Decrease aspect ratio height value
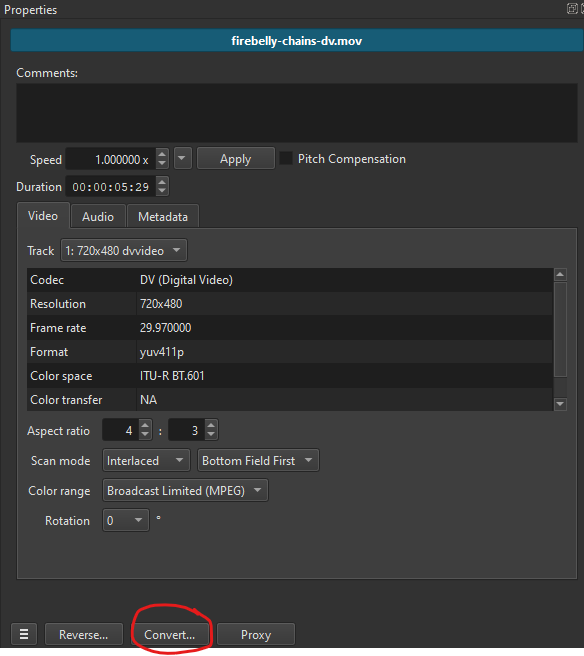Image resolution: width=584 pixels, height=656 pixels. (211, 435)
